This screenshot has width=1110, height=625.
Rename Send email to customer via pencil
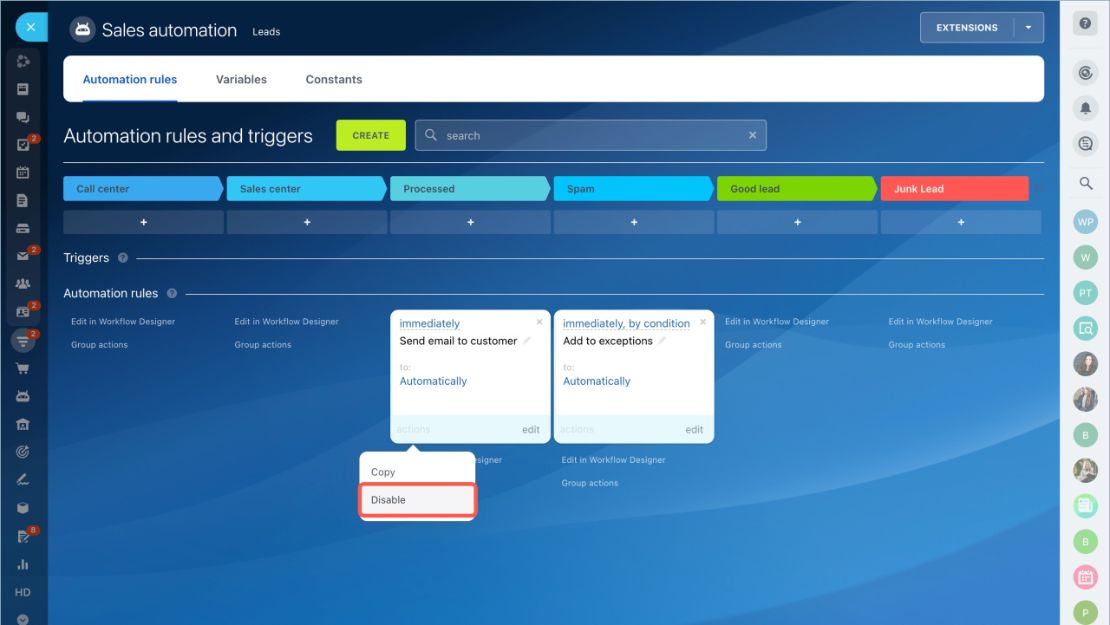527,340
